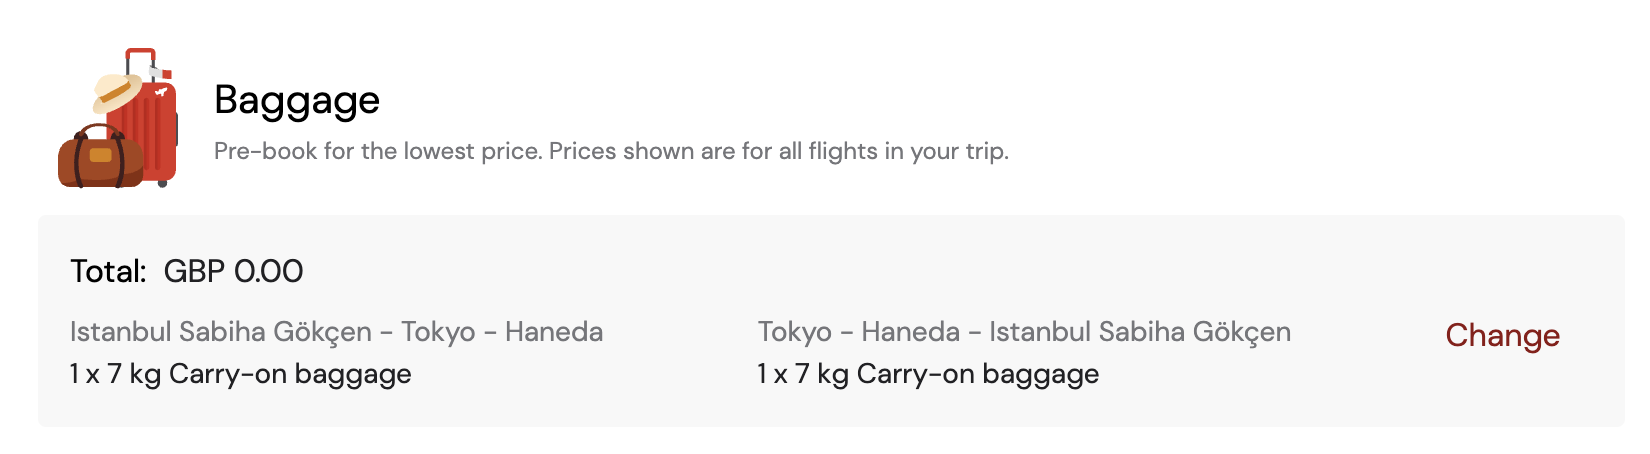Viewport: 1650px width, 454px height.
Task: Click the GBP 0.00 total amount
Action: (233, 271)
